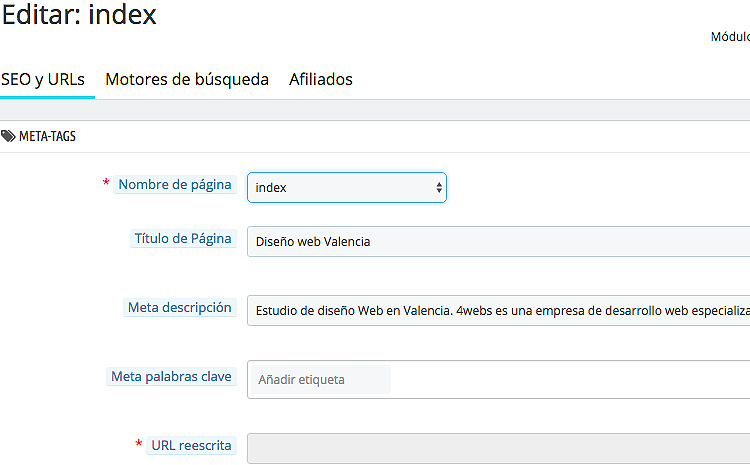The width and height of the screenshot is (750, 465).
Task: Click into the Meta descripción text field
Action: [498, 310]
